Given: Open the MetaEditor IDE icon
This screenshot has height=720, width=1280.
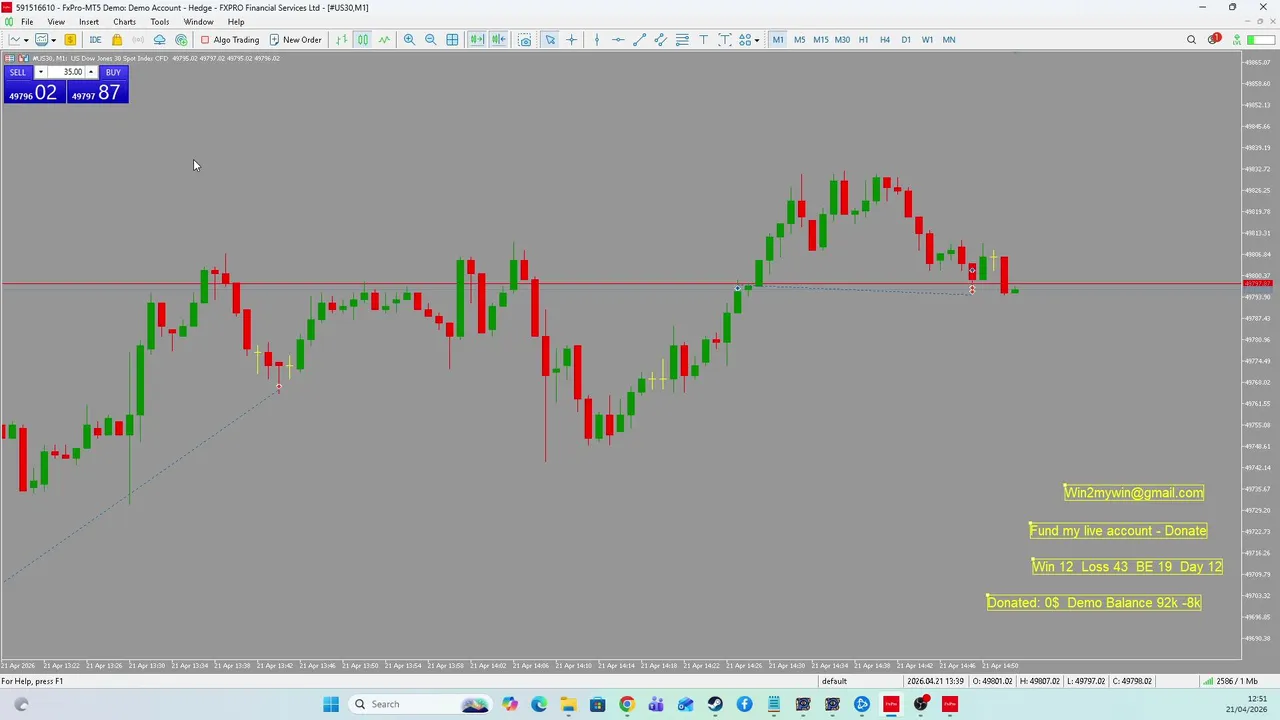Looking at the screenshot, I should [x=95, y=40].
